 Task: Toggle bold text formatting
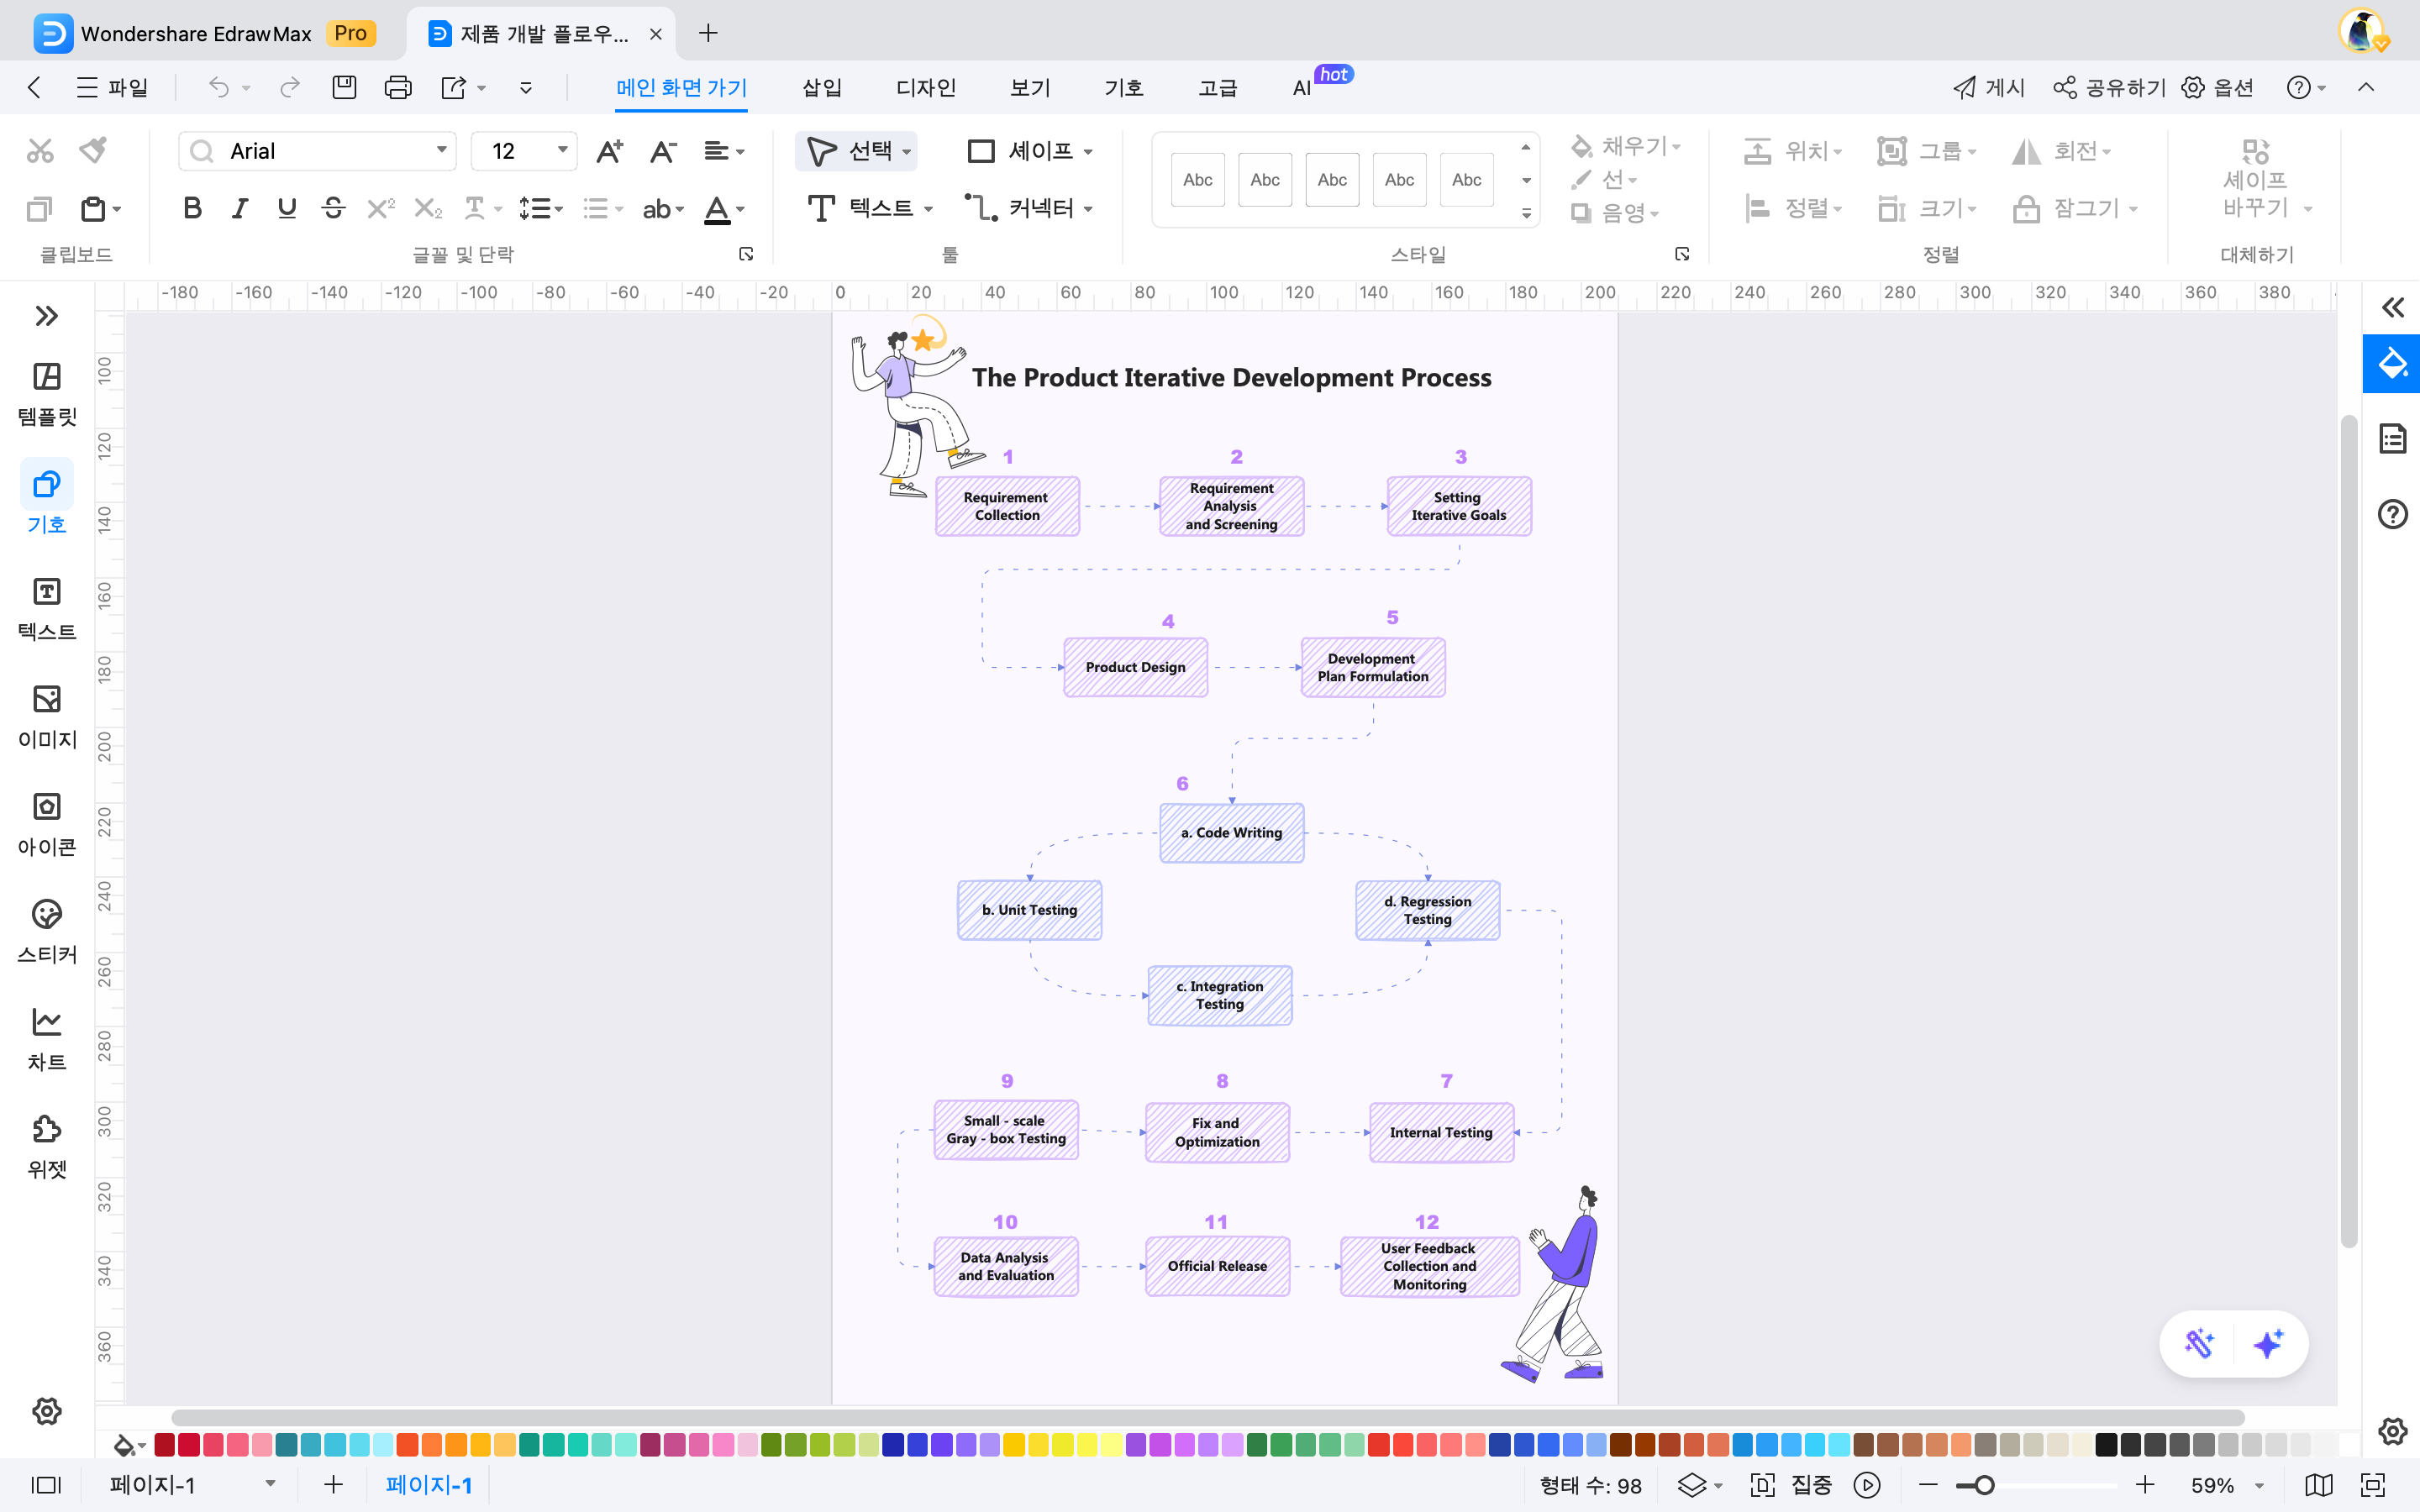tap(192, 208)
